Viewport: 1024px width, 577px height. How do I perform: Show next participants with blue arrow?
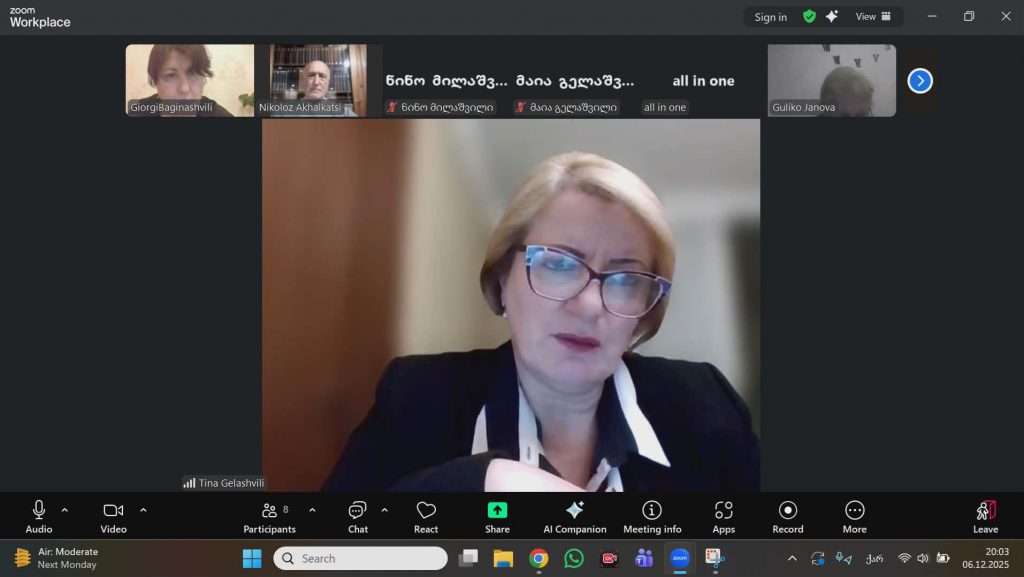point(920,81)
